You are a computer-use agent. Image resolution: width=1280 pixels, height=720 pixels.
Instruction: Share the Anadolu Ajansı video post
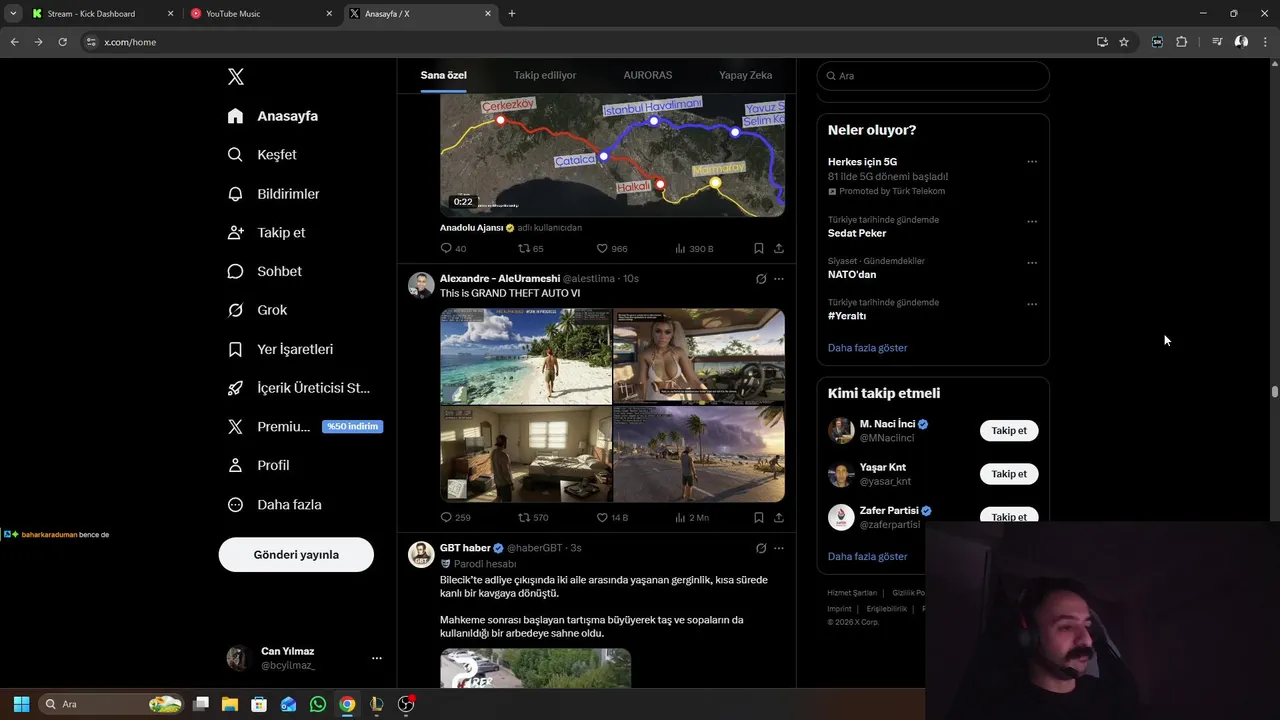tap(779, 248)
